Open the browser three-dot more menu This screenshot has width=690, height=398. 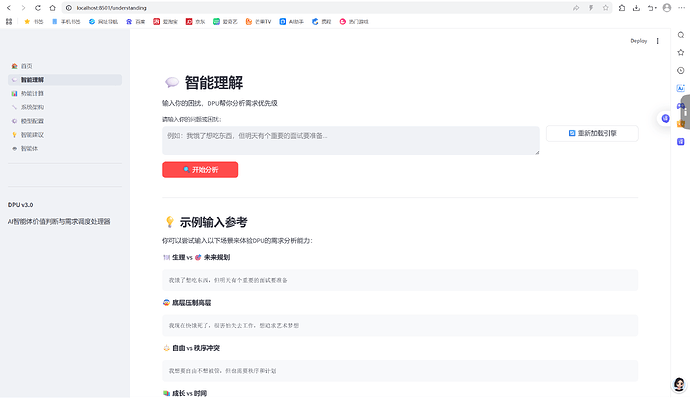682,8
